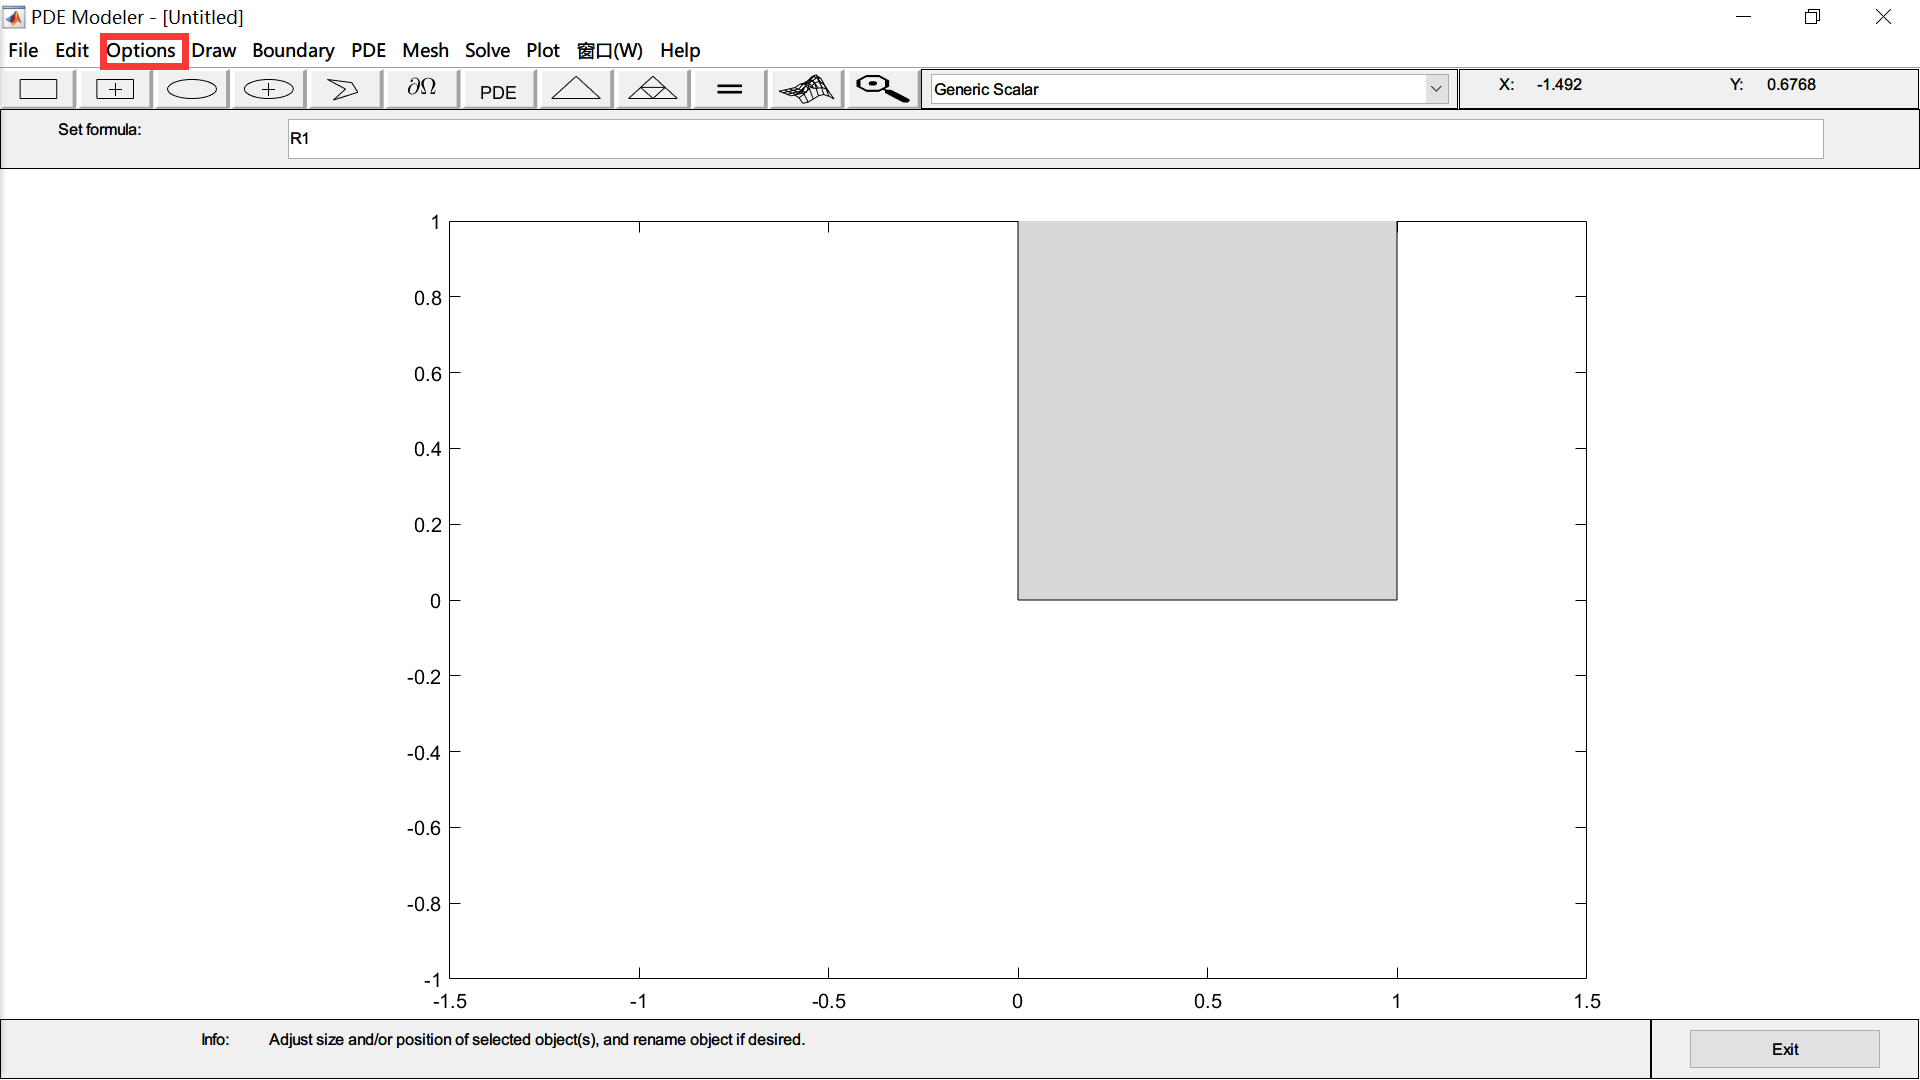Image resolution: width=1920 pixels, height=1080 pixels.
Task: Select the Rectangle draw tool
Action: (38, 88)
